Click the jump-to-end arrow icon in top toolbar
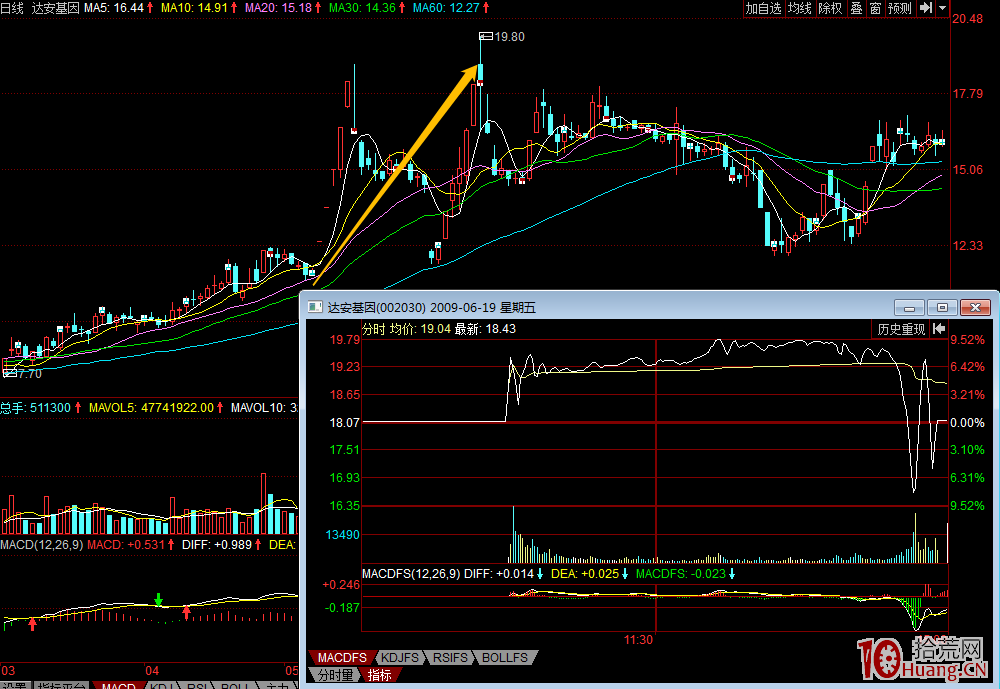 click(926, 8)
